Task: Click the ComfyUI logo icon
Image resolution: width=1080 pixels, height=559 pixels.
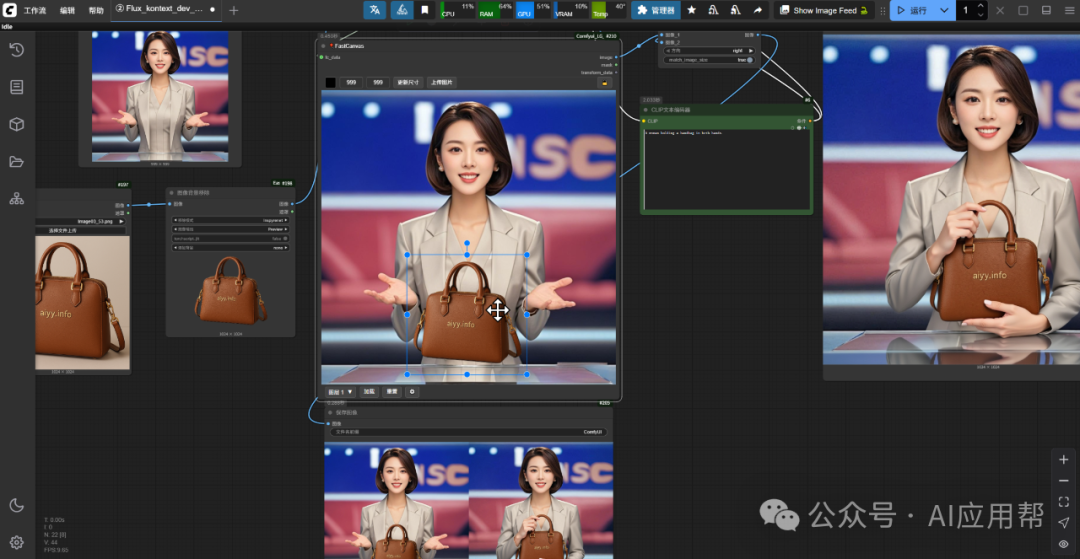Action: (10, 10)
